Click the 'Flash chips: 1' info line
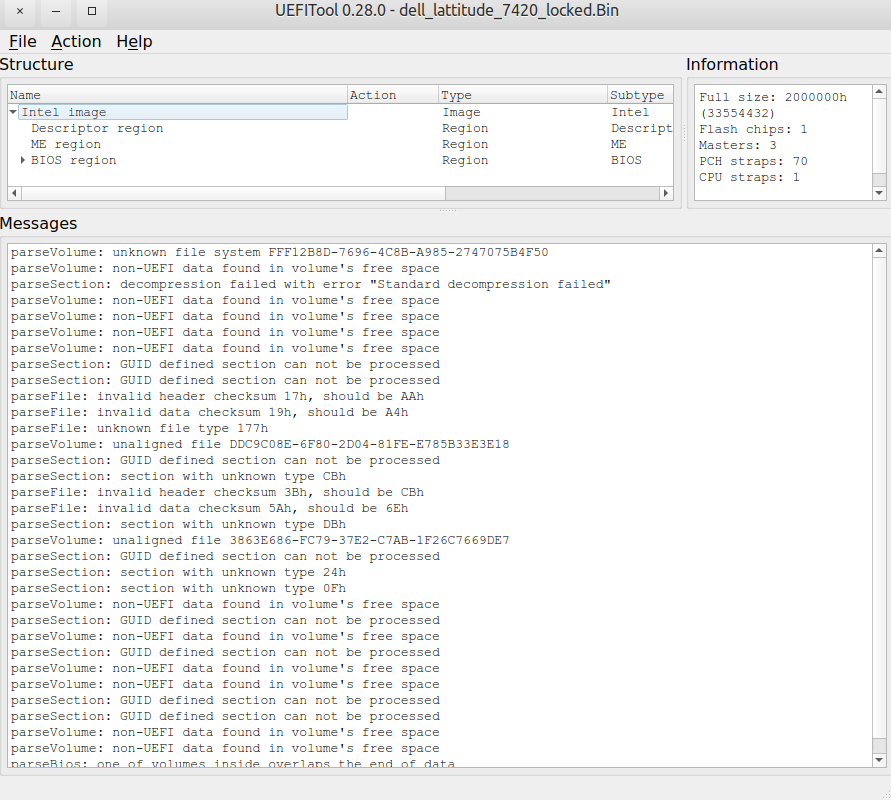Viewport: 891px width, 800px height. pyautogui.click(x=753, y=129)
